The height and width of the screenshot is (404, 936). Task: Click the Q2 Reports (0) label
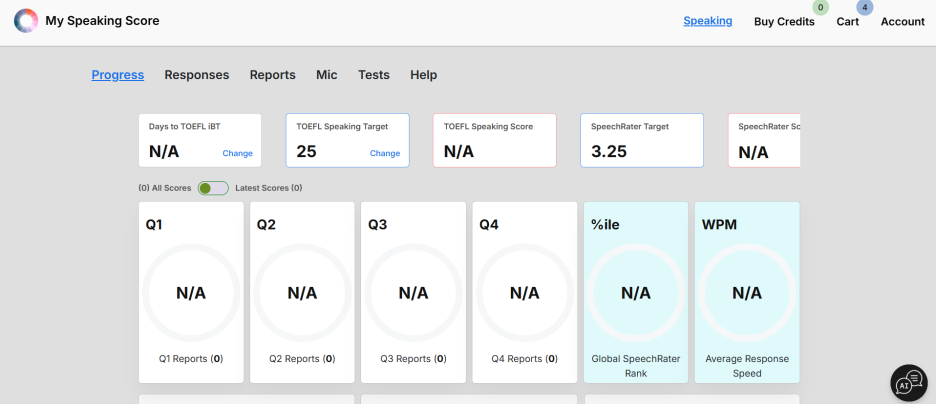pyautogui.click(x=302, y=359)
